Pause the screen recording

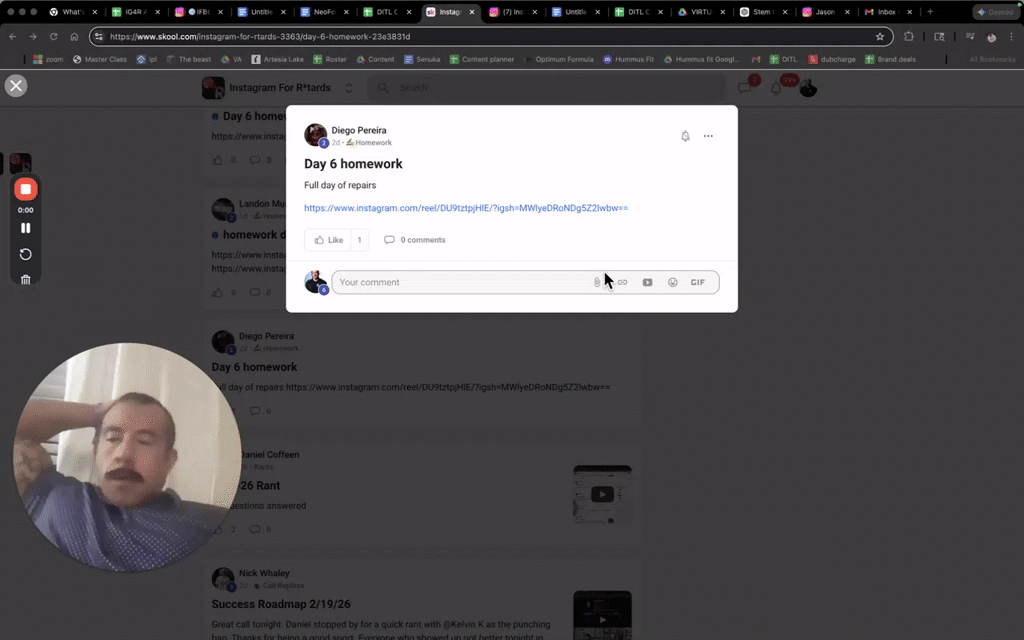(25, 228)
